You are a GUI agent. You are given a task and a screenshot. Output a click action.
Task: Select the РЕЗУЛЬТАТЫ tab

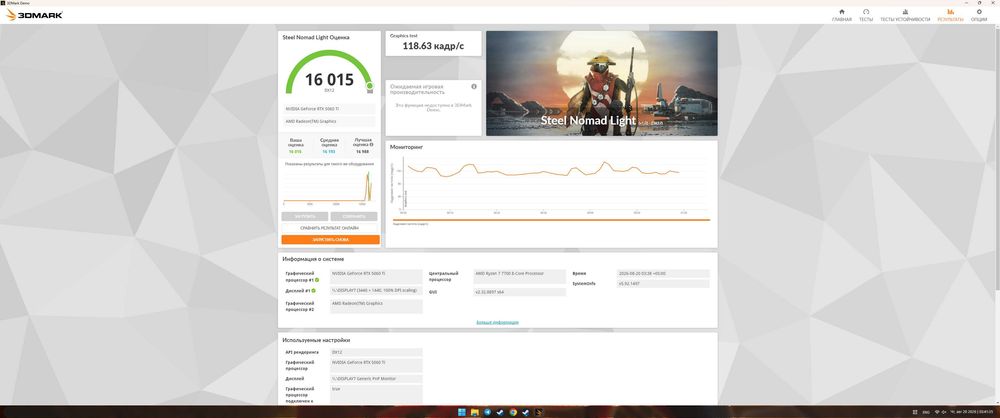click(950, 15)
